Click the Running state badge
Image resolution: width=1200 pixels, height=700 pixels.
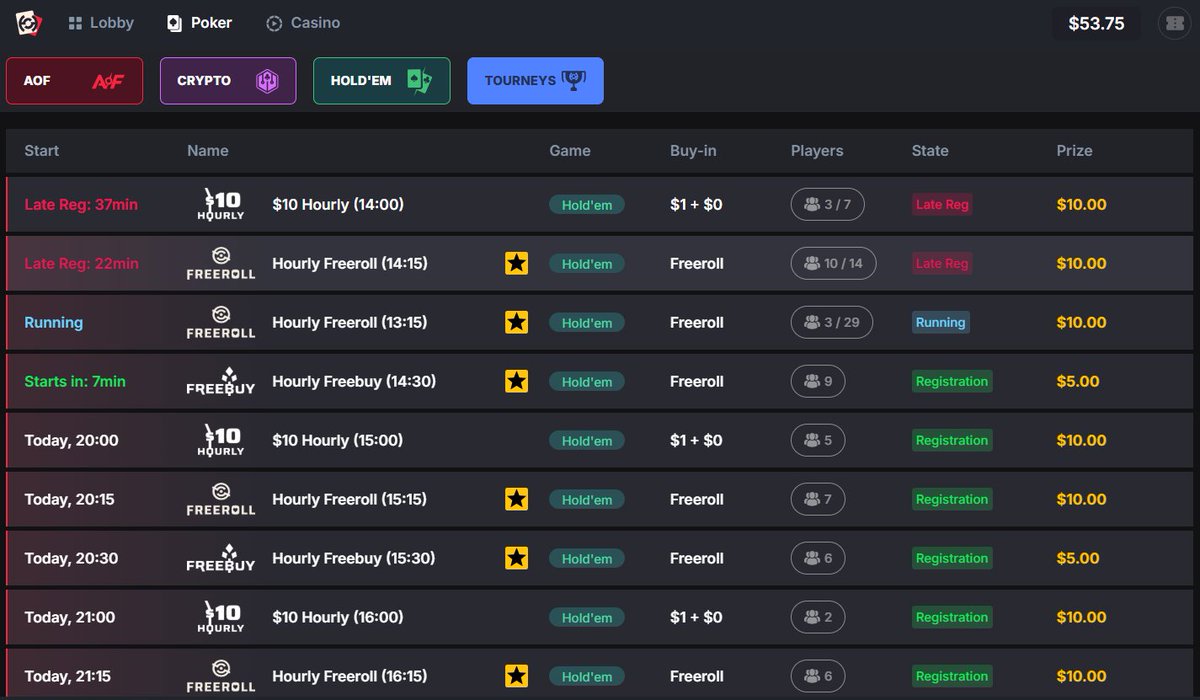pos(941,323)
